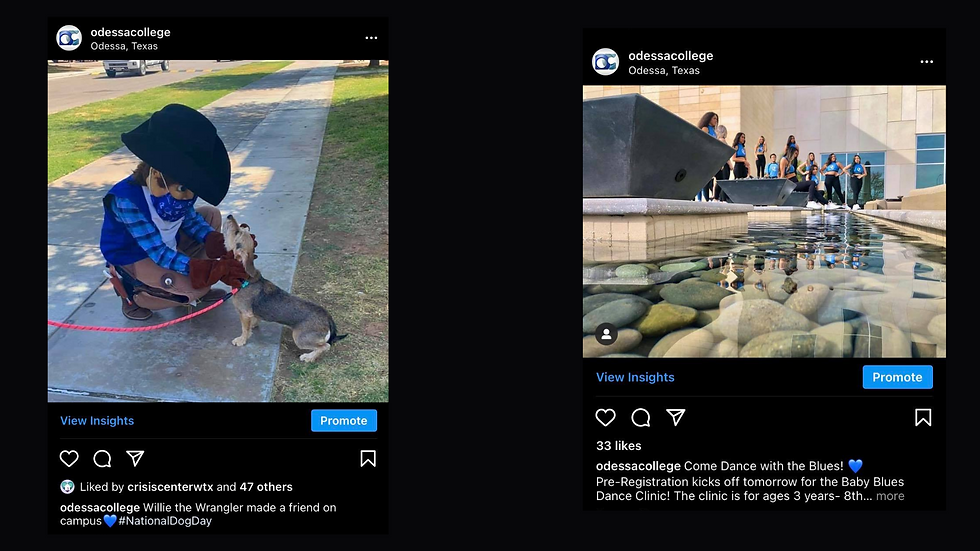Like the Come Dance with the Blues post
980x551 pixels.
coord(605,417)
